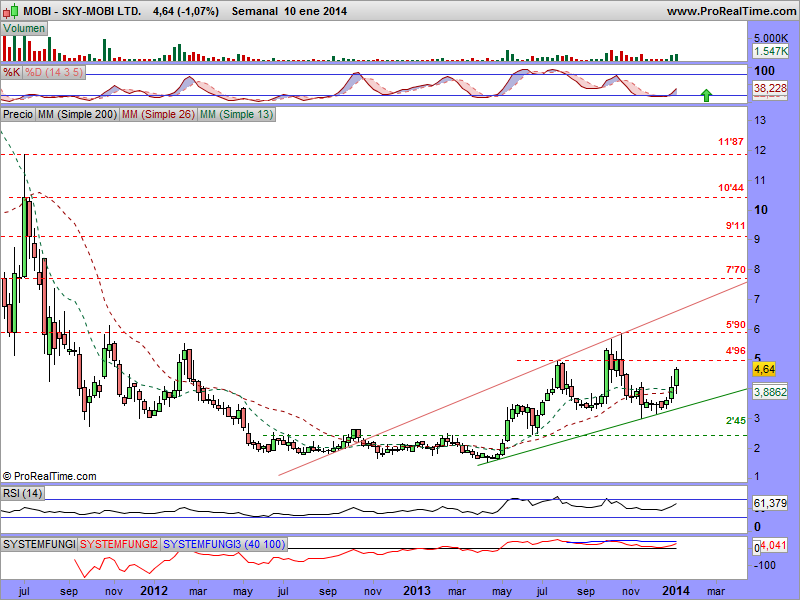Click the www.ProRealTime.com link
This screenshot has width=800, height=600.
coord(731,11)
